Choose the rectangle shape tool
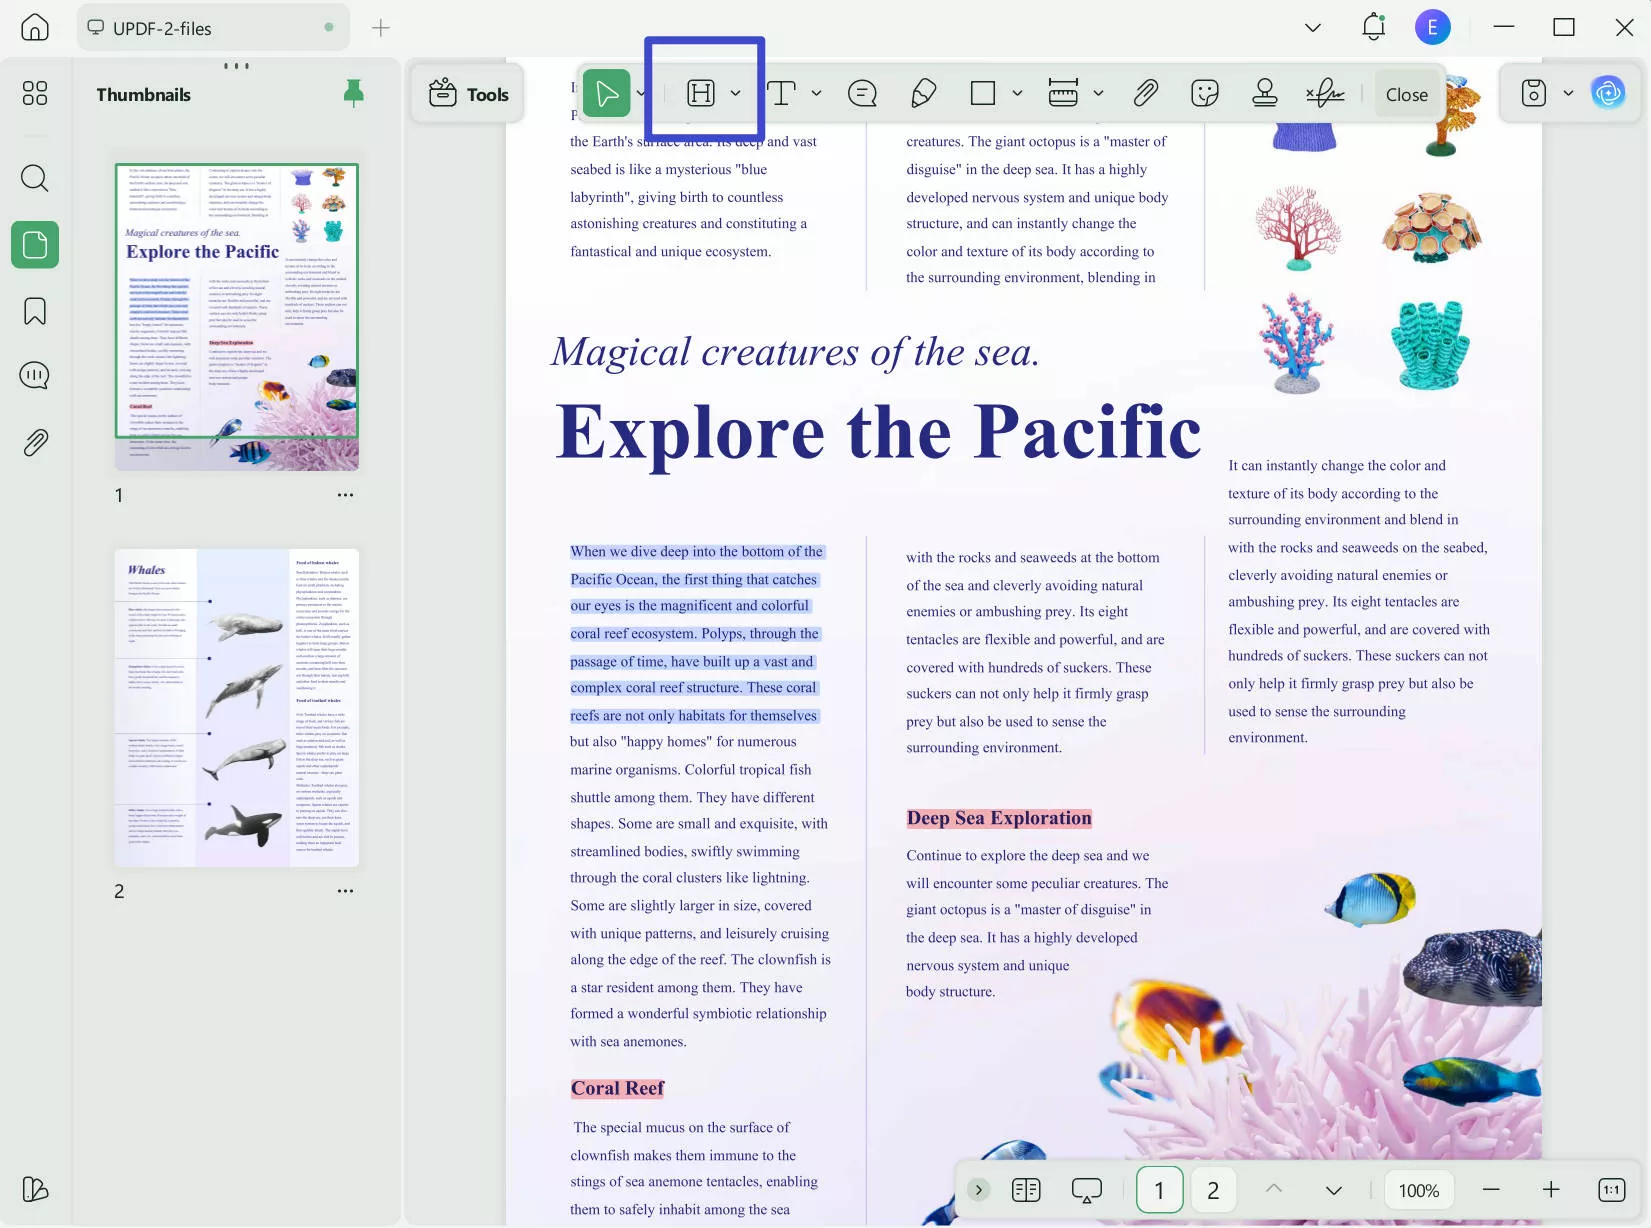This screenshot has width=1651, height=1228. 982,93
